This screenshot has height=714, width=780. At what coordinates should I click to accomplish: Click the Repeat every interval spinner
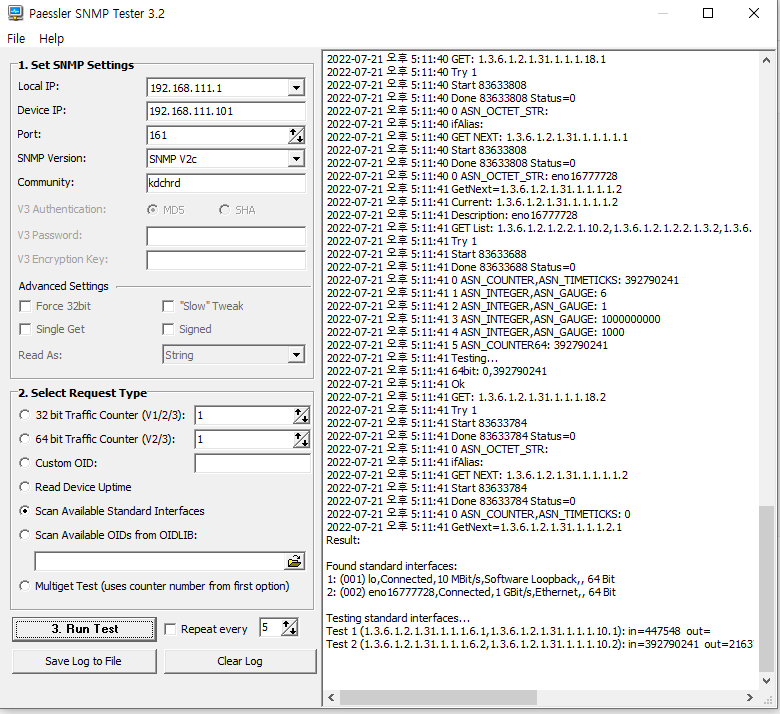pyautogui.click(x=290, y=627)
